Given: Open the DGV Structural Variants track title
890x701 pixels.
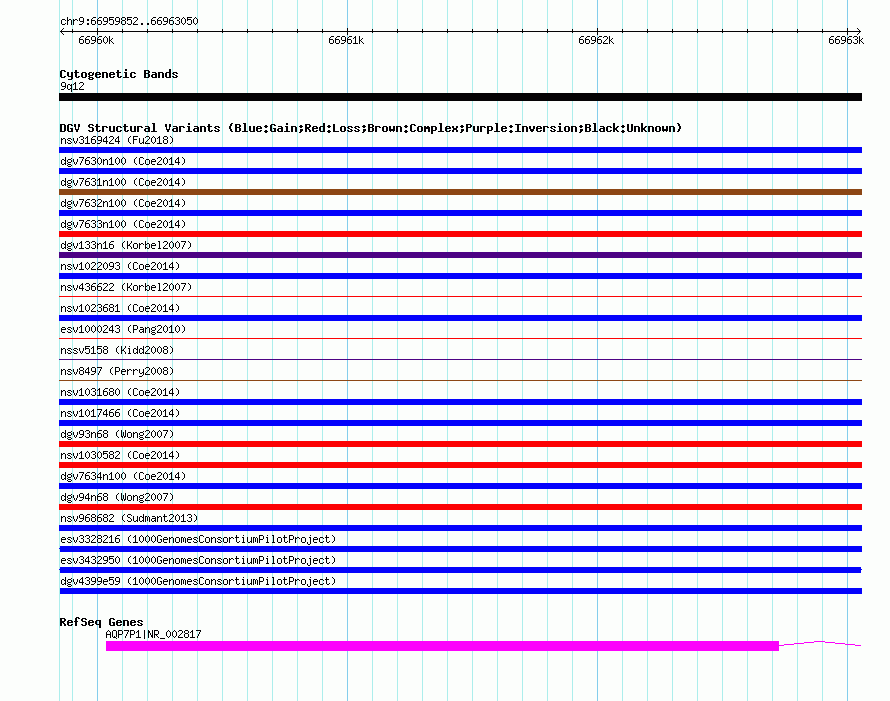Looking at the screenshot, I should click(x=371, y=128).
